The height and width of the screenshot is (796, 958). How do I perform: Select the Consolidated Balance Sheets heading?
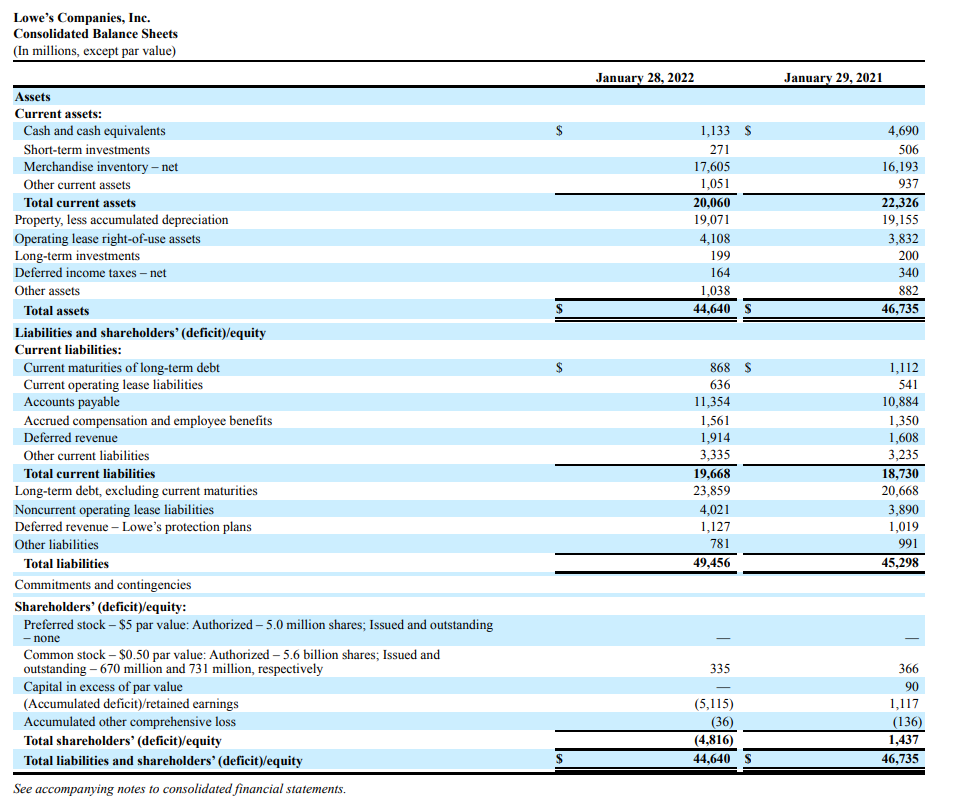click(x=95, y=33)
